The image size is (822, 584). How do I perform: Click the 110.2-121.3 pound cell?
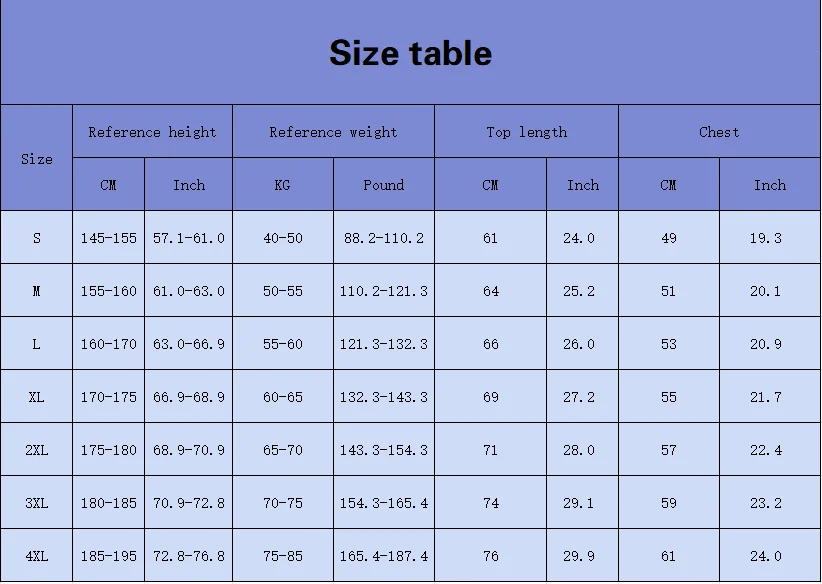(x=384, y=291)
